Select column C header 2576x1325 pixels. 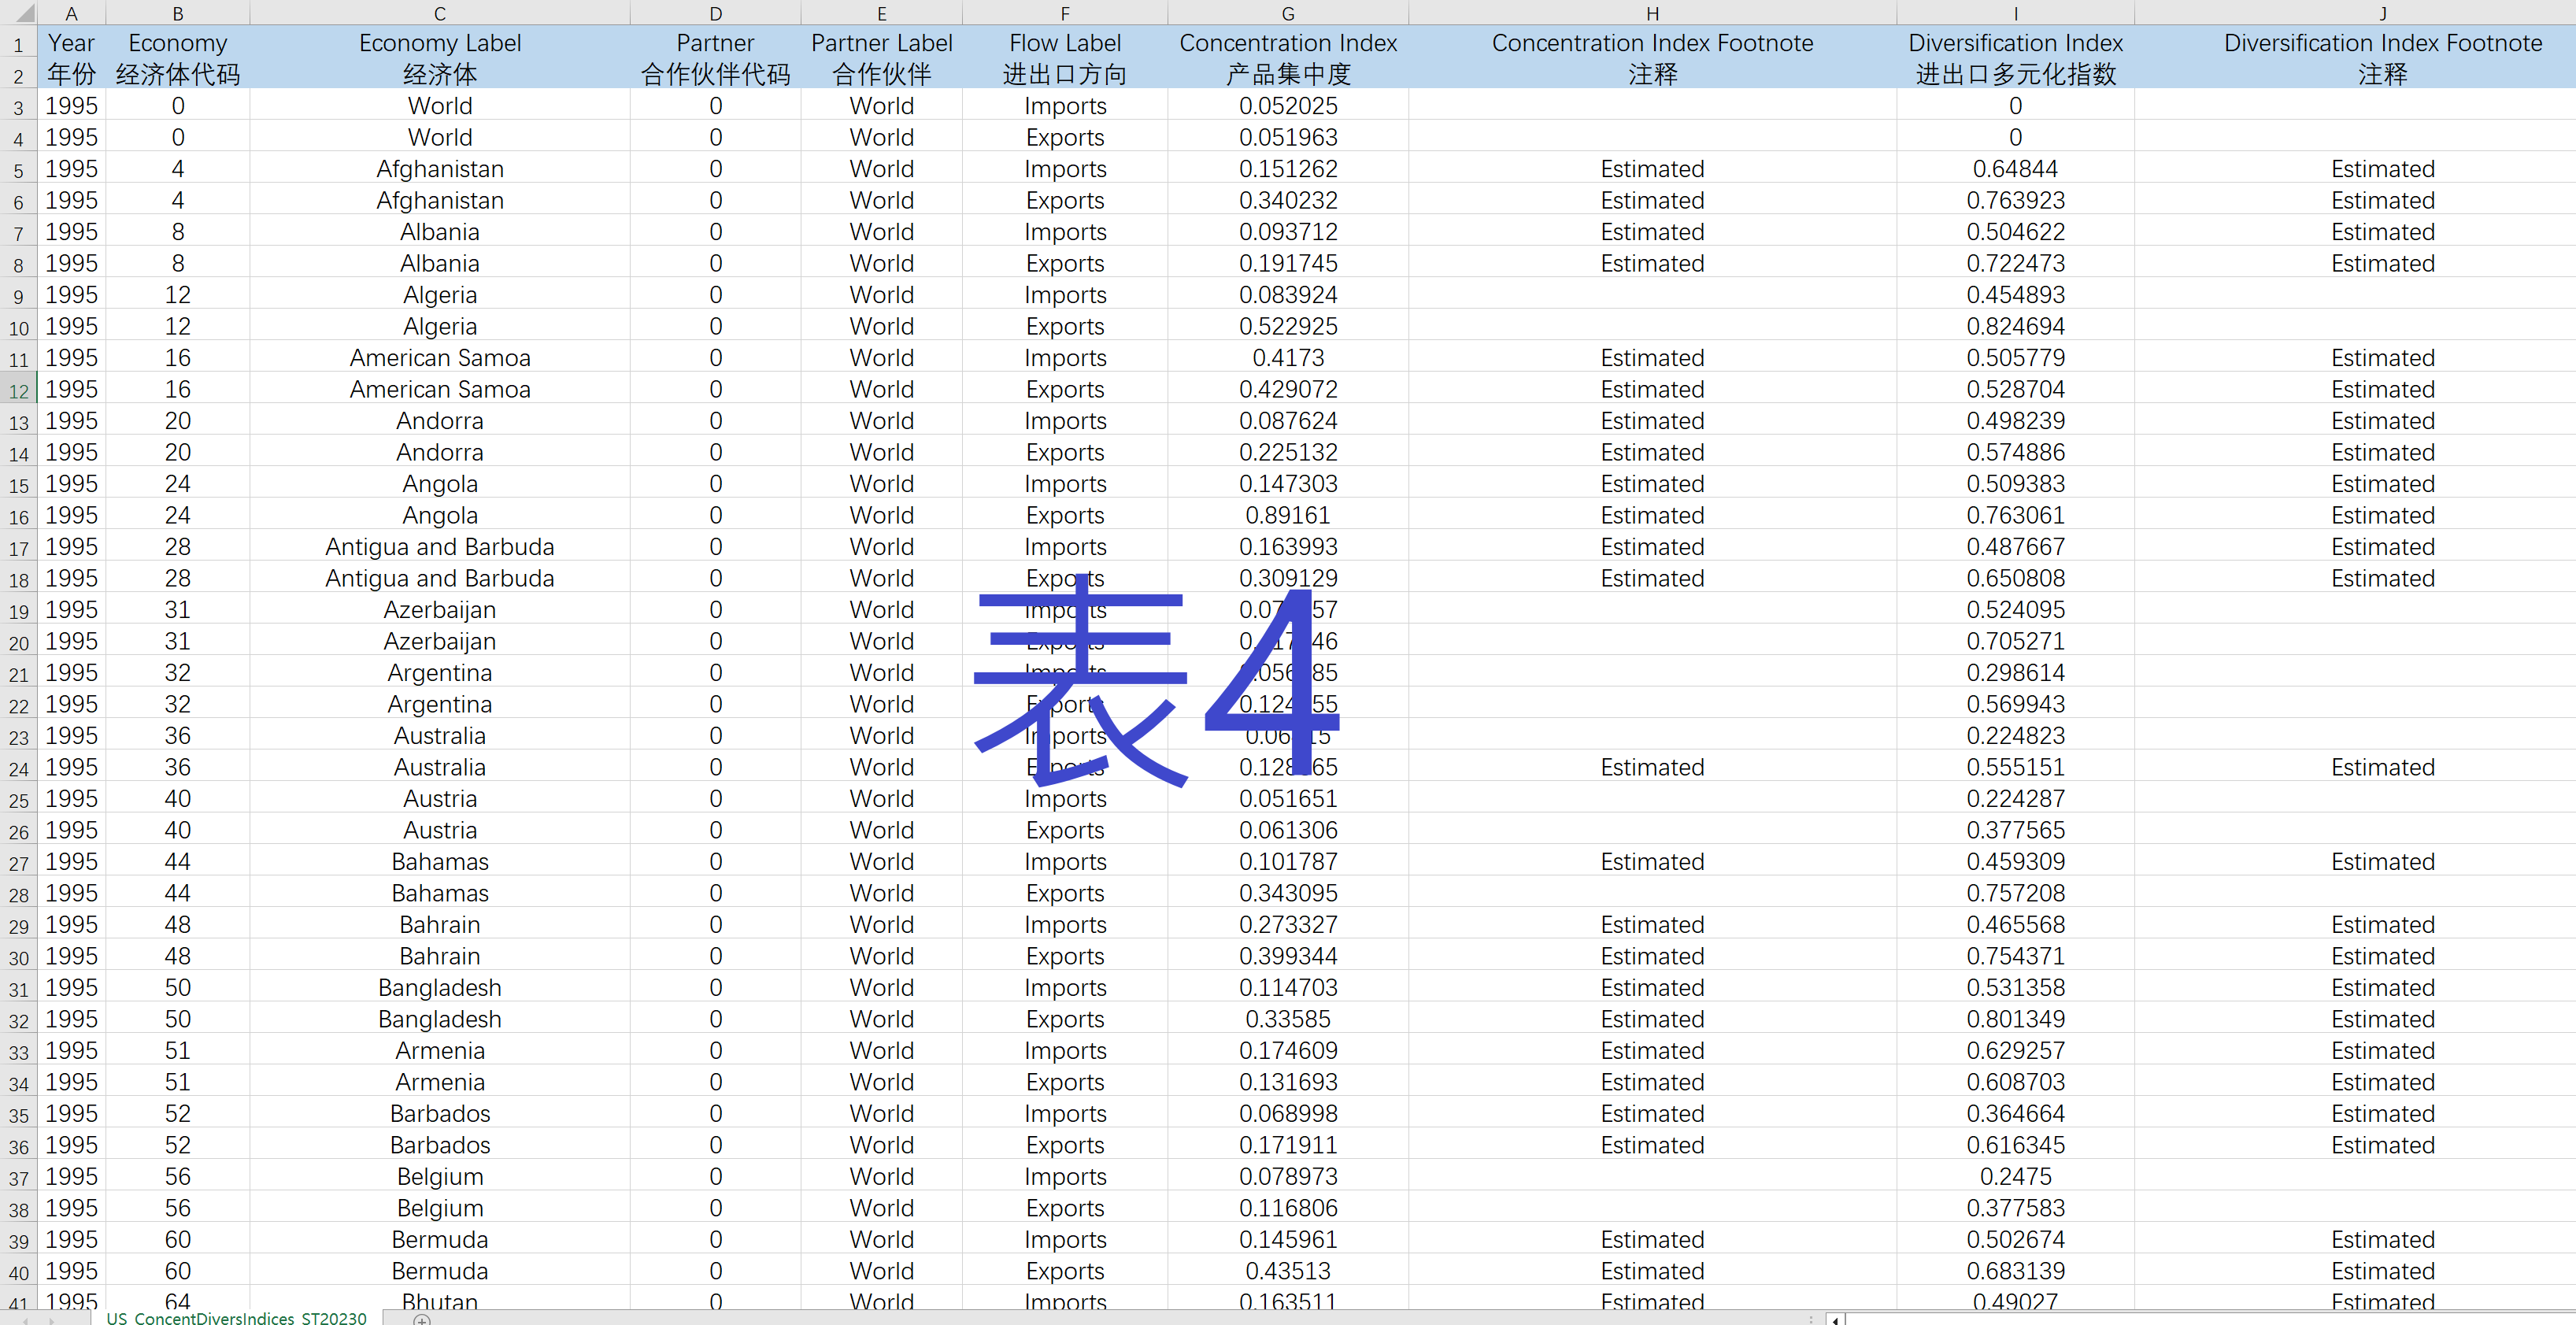[439, 14]
